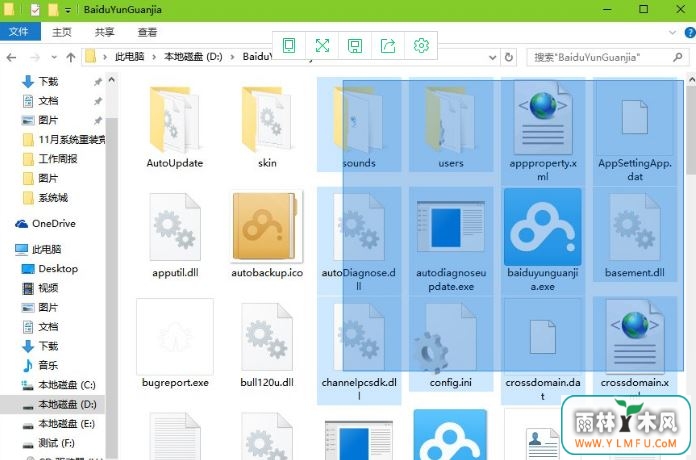Screen dimensions: 696x460
Task: Click the file list scroll up arrow
Action: click(x=692, y=80)
